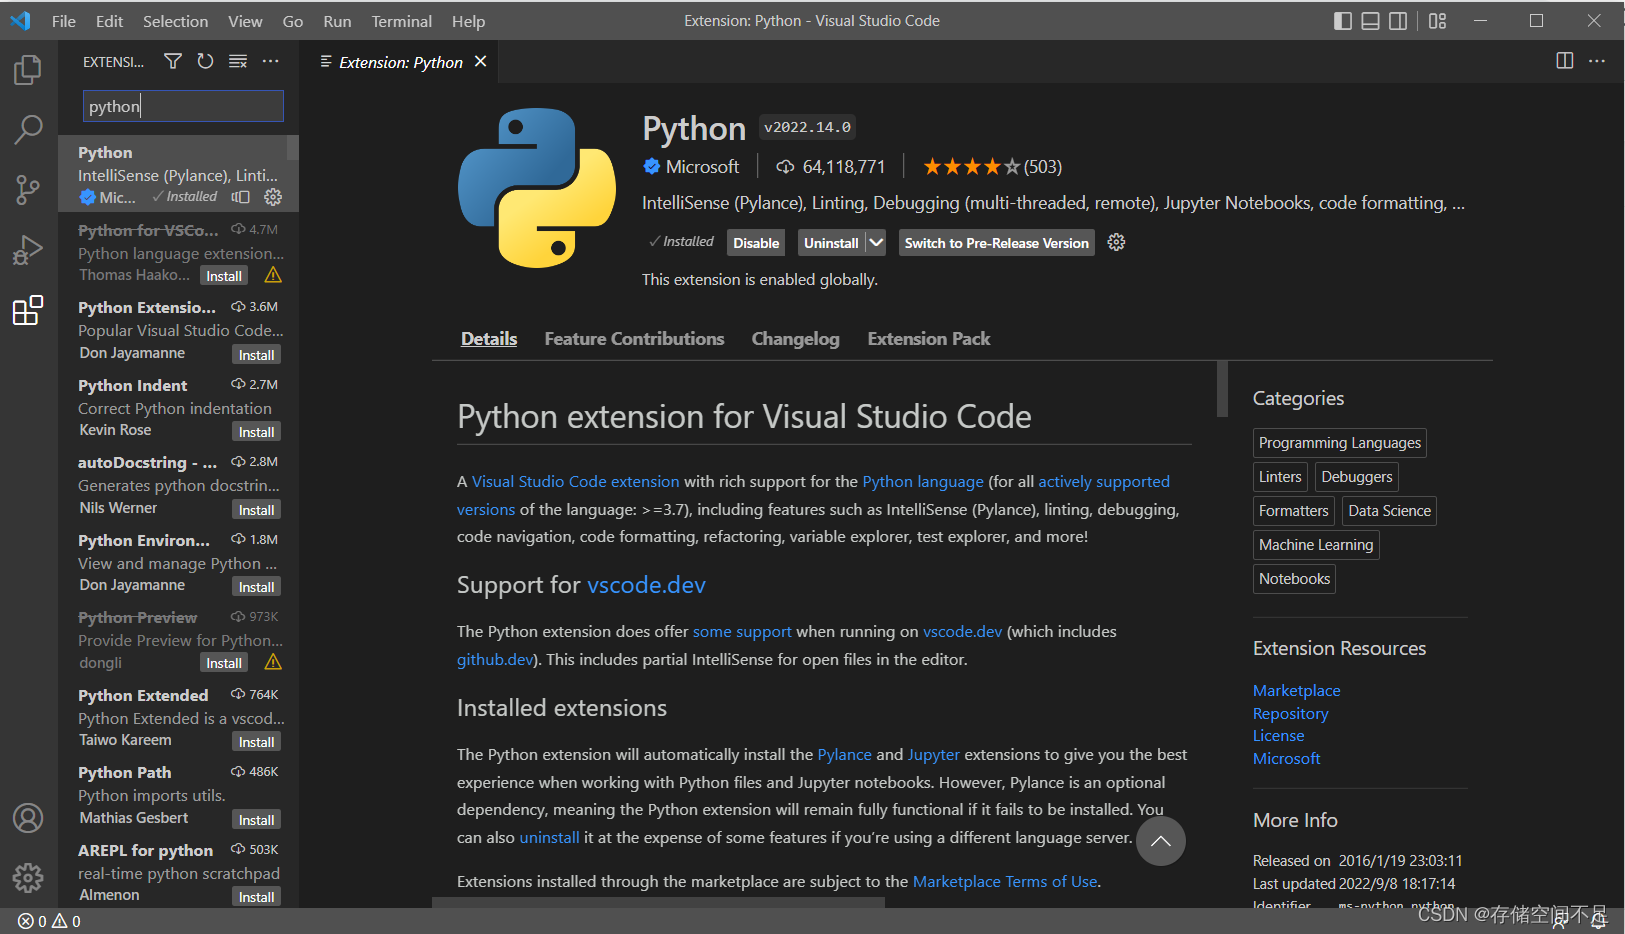
Task: Open the File menu
Action: (64, 21)
